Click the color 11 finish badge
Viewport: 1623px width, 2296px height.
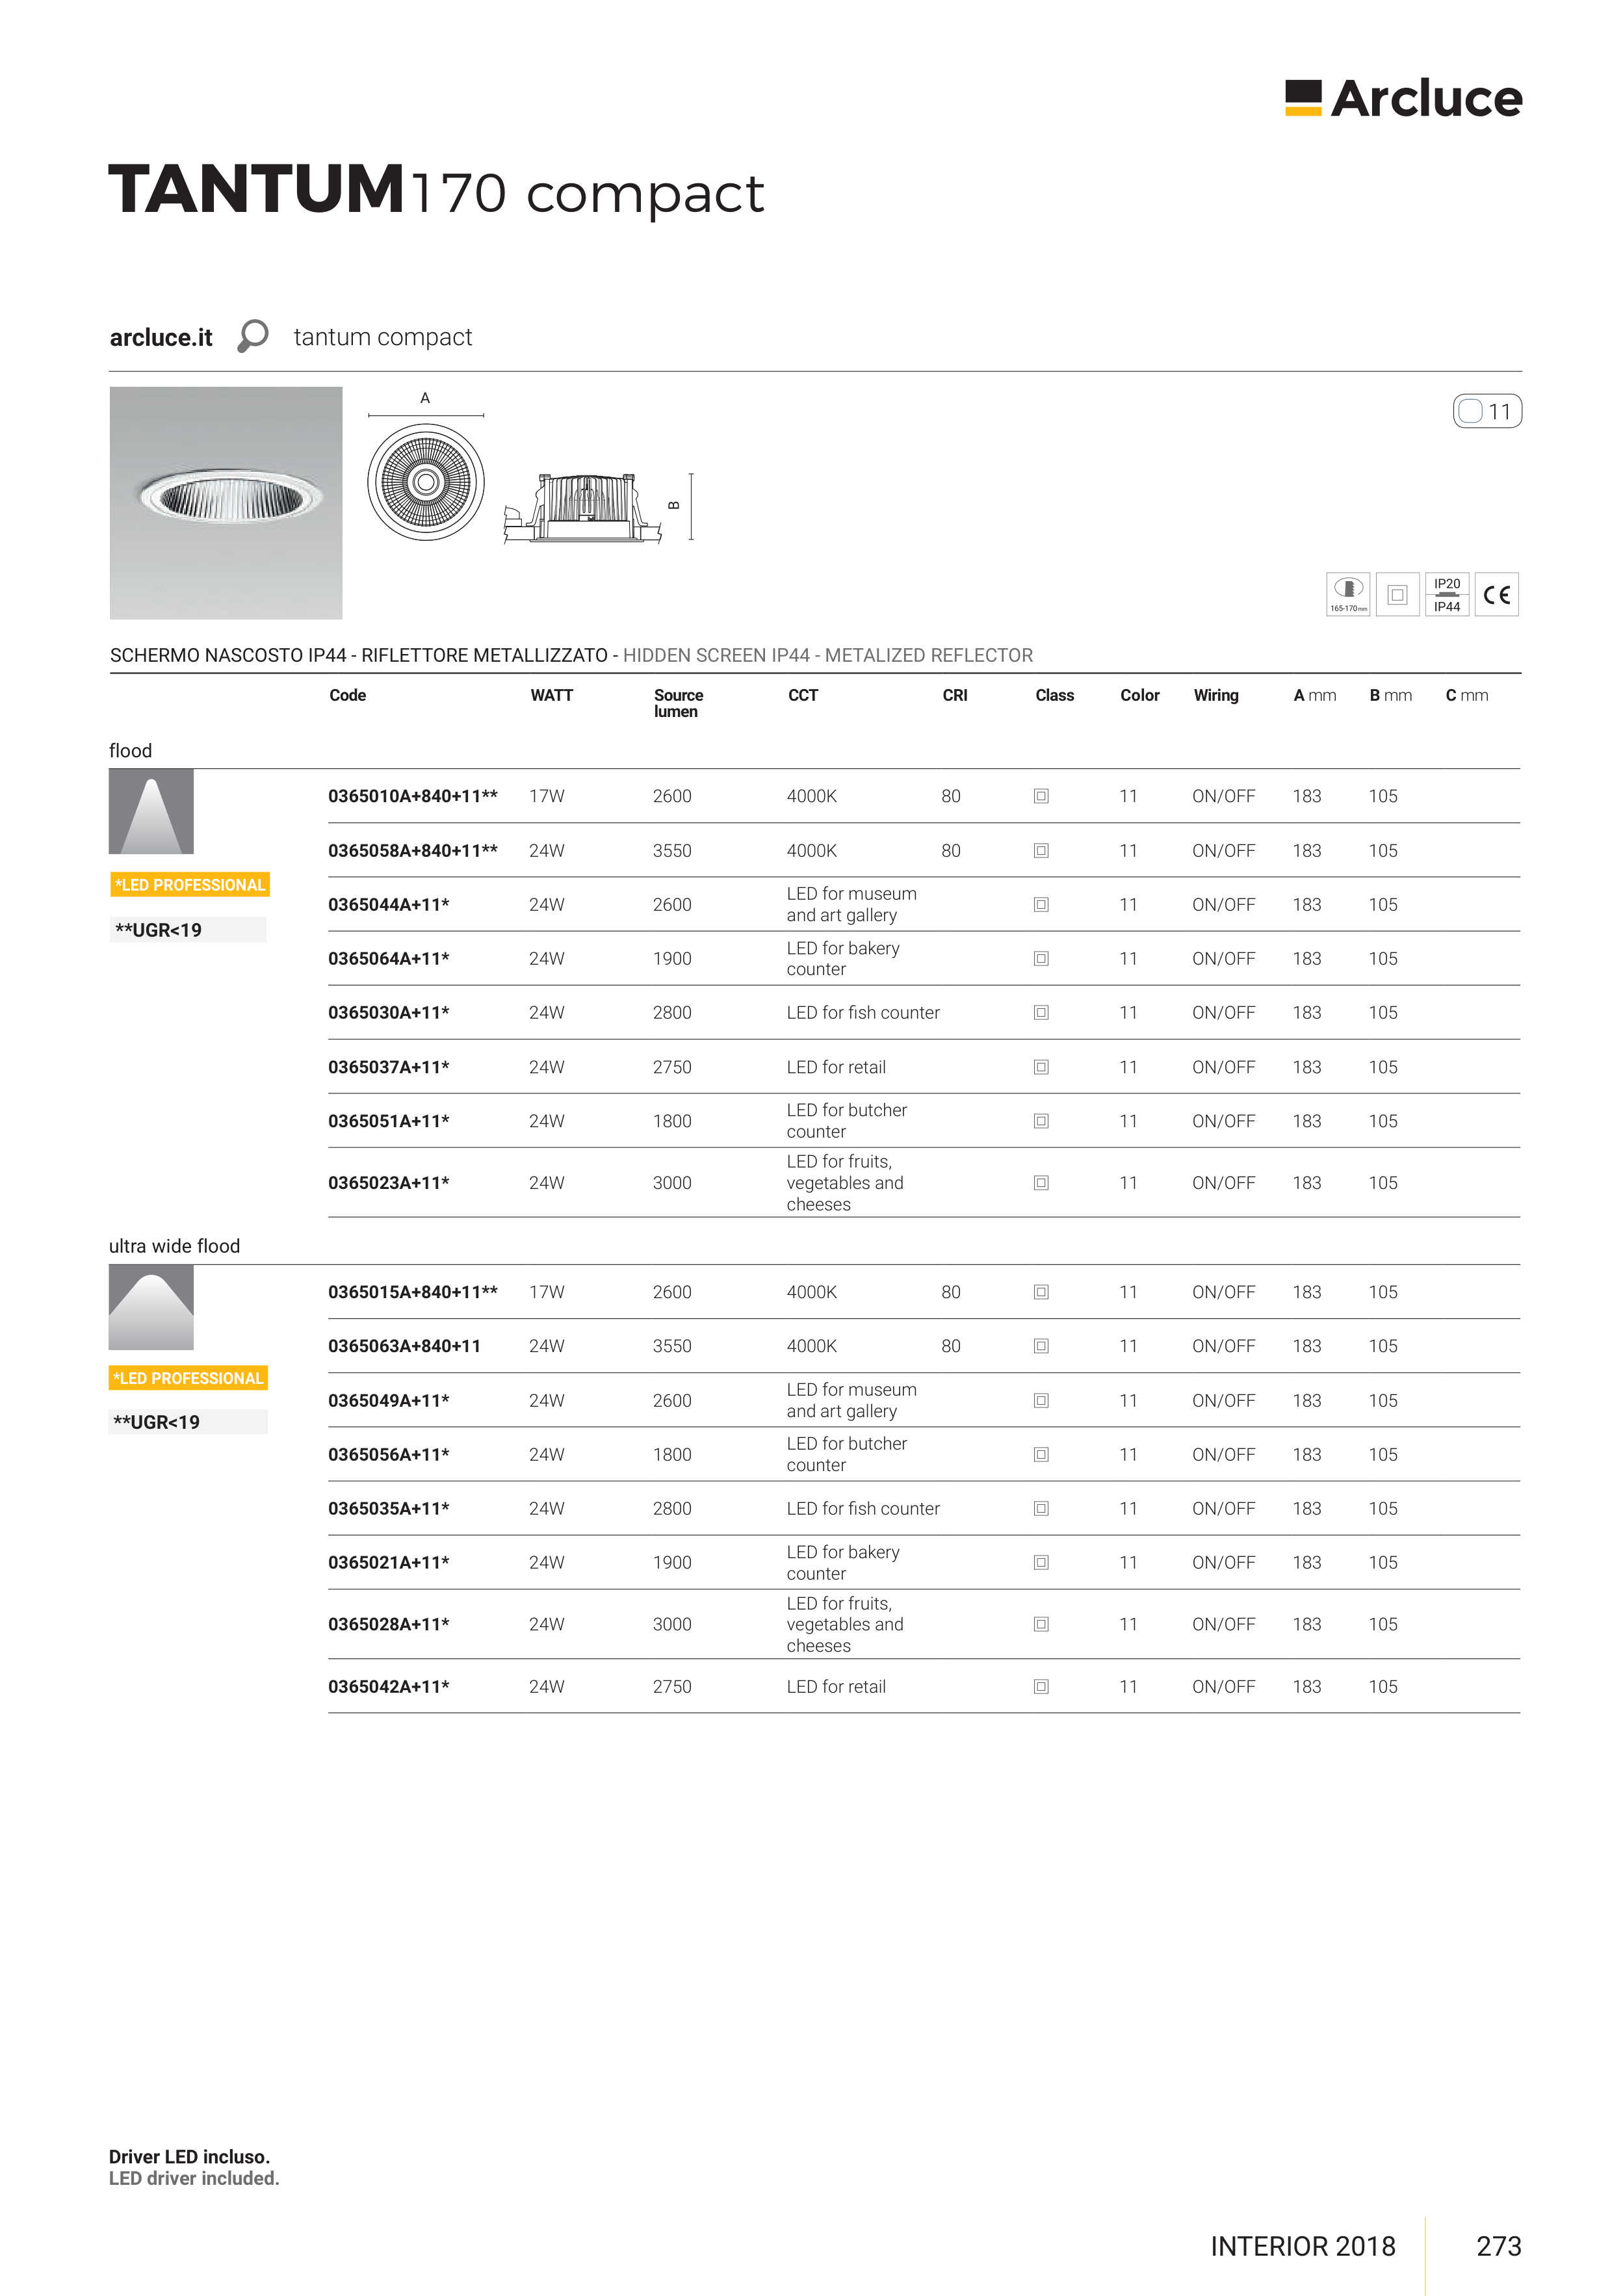1487,411
